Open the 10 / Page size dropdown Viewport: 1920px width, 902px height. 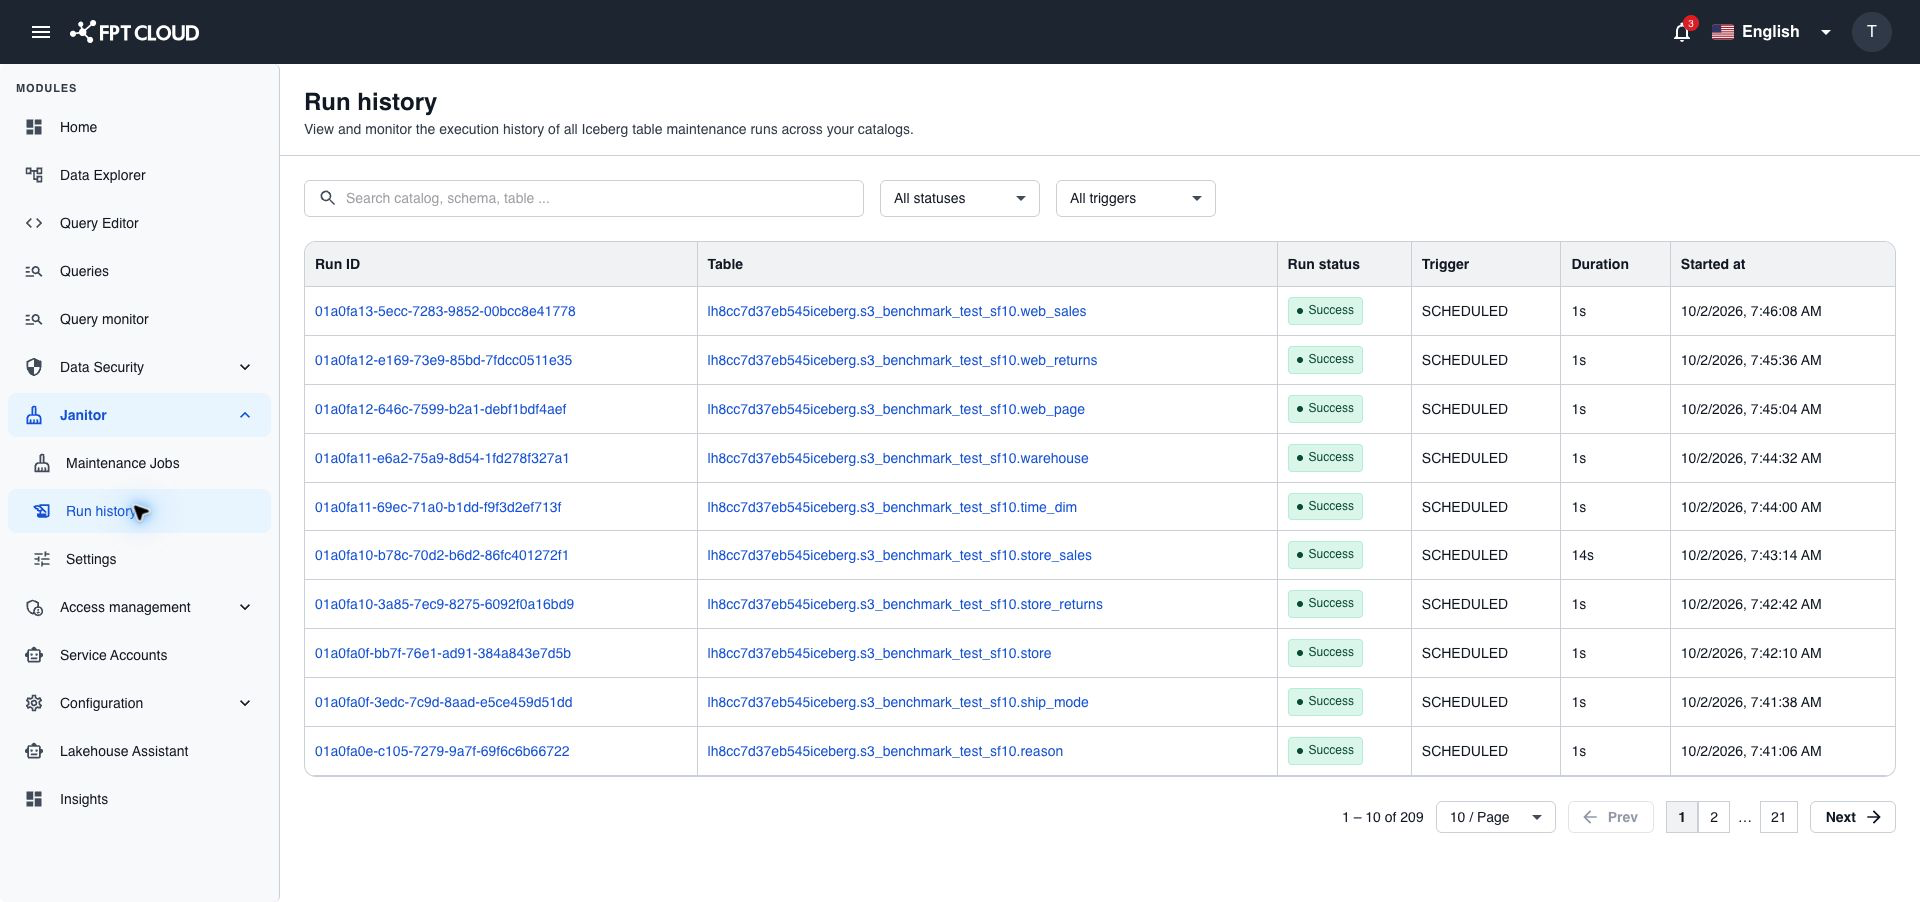[x=1496, y=817]
